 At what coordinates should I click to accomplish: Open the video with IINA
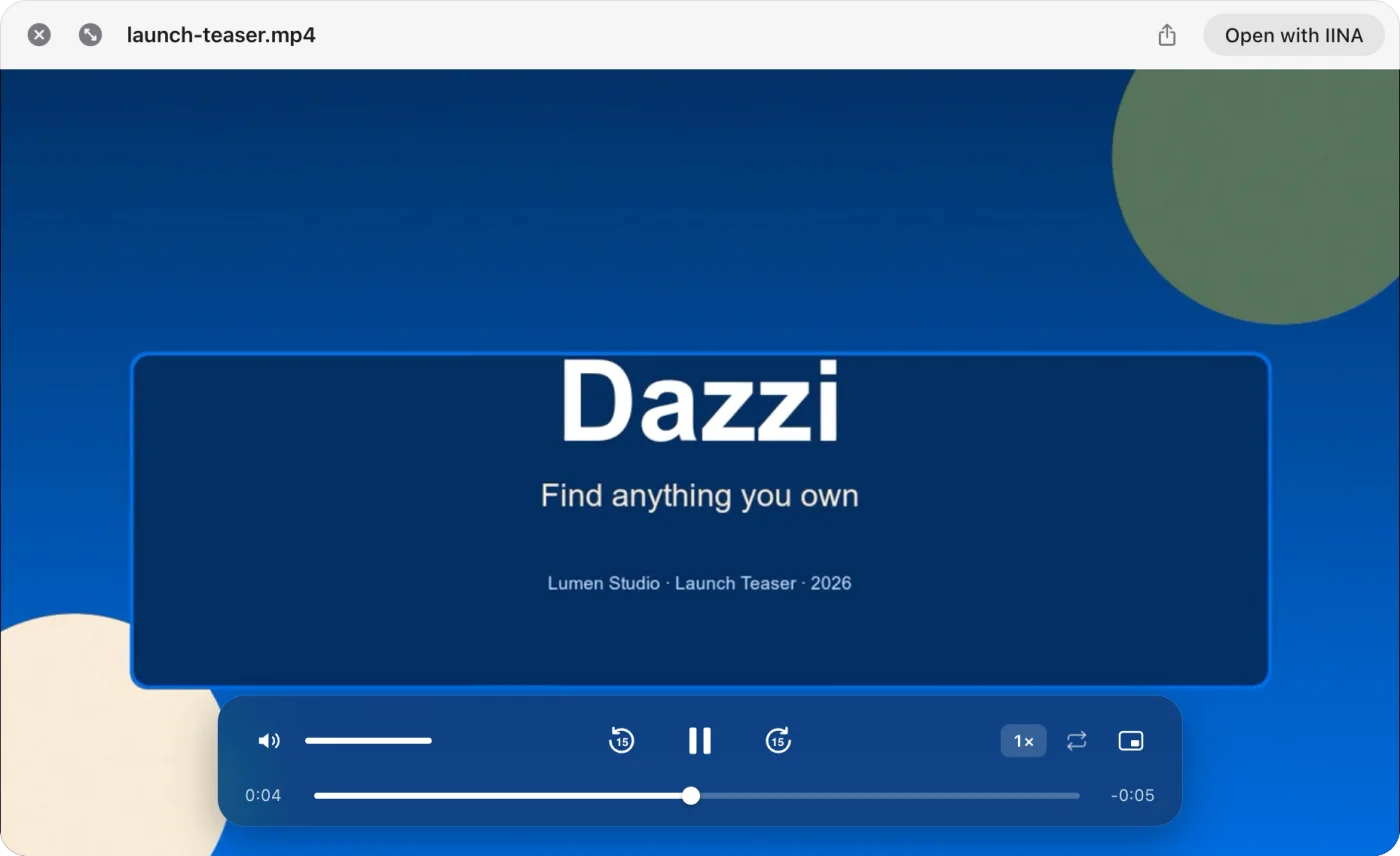(x=1294, y=35)
